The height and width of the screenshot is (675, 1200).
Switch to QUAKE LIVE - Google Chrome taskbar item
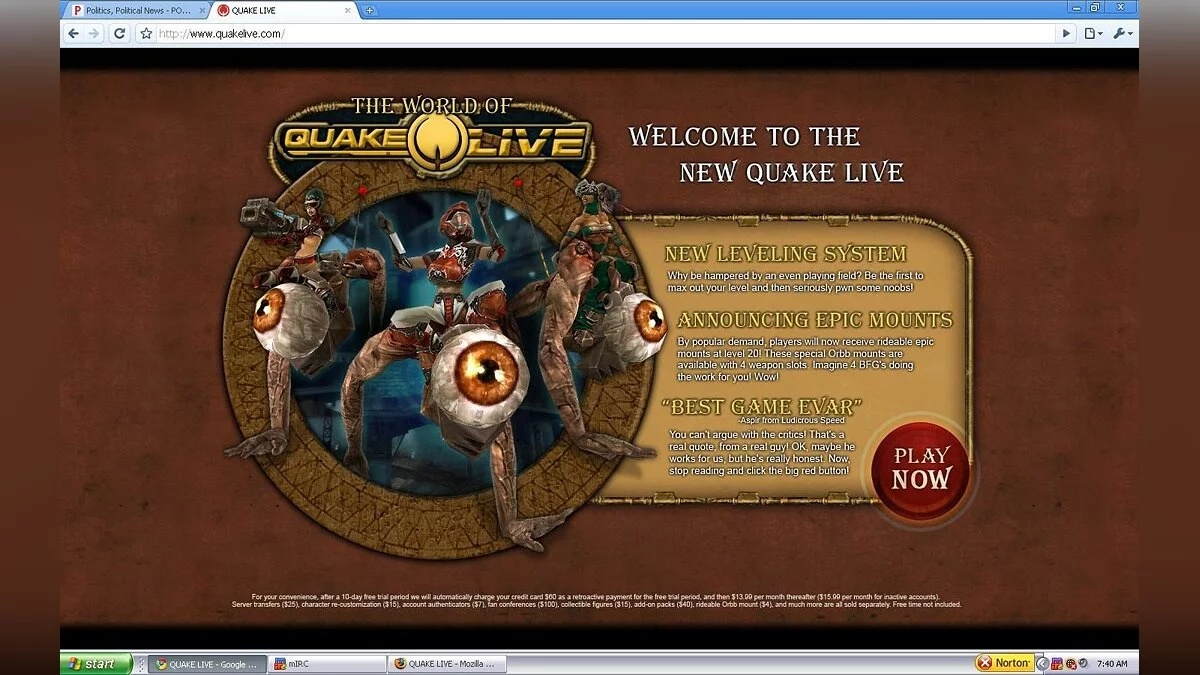pyautogui.click(x=207, y=663)
